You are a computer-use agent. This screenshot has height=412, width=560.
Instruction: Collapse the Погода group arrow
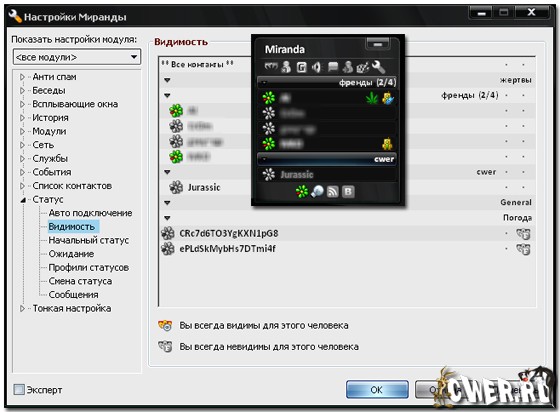click(167, 218)
